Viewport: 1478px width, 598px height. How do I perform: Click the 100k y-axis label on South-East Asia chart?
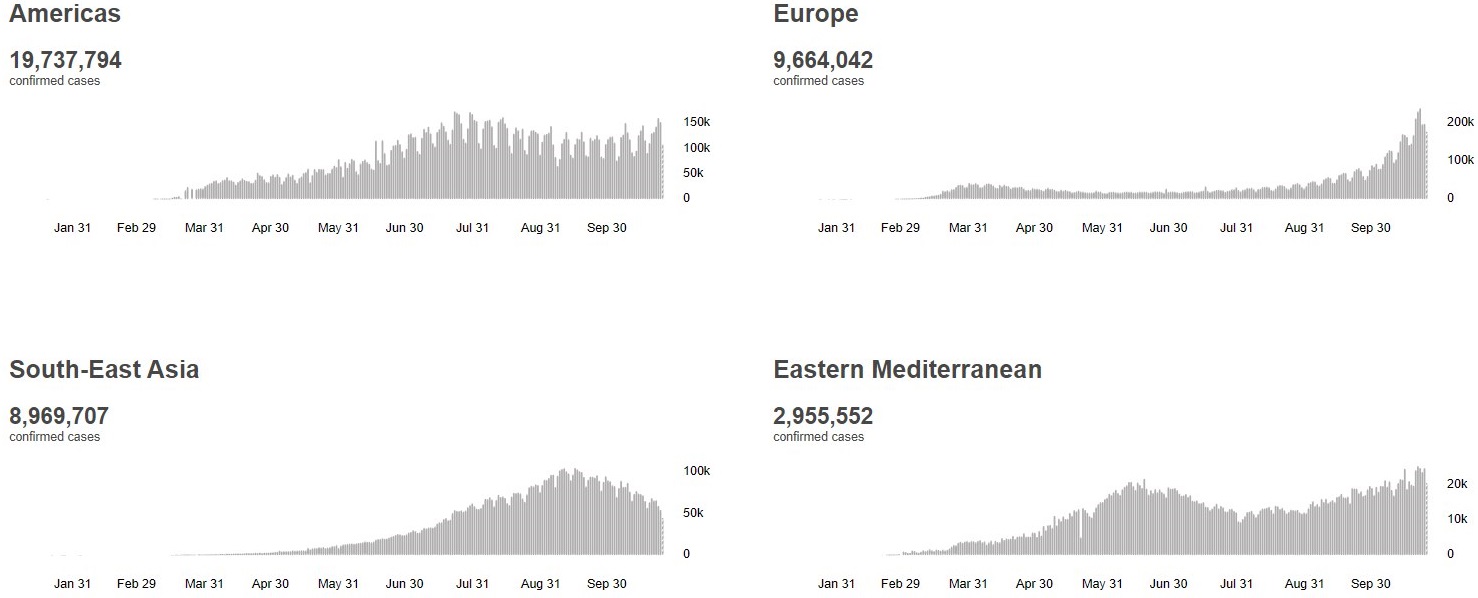click(x=696, y=471)
